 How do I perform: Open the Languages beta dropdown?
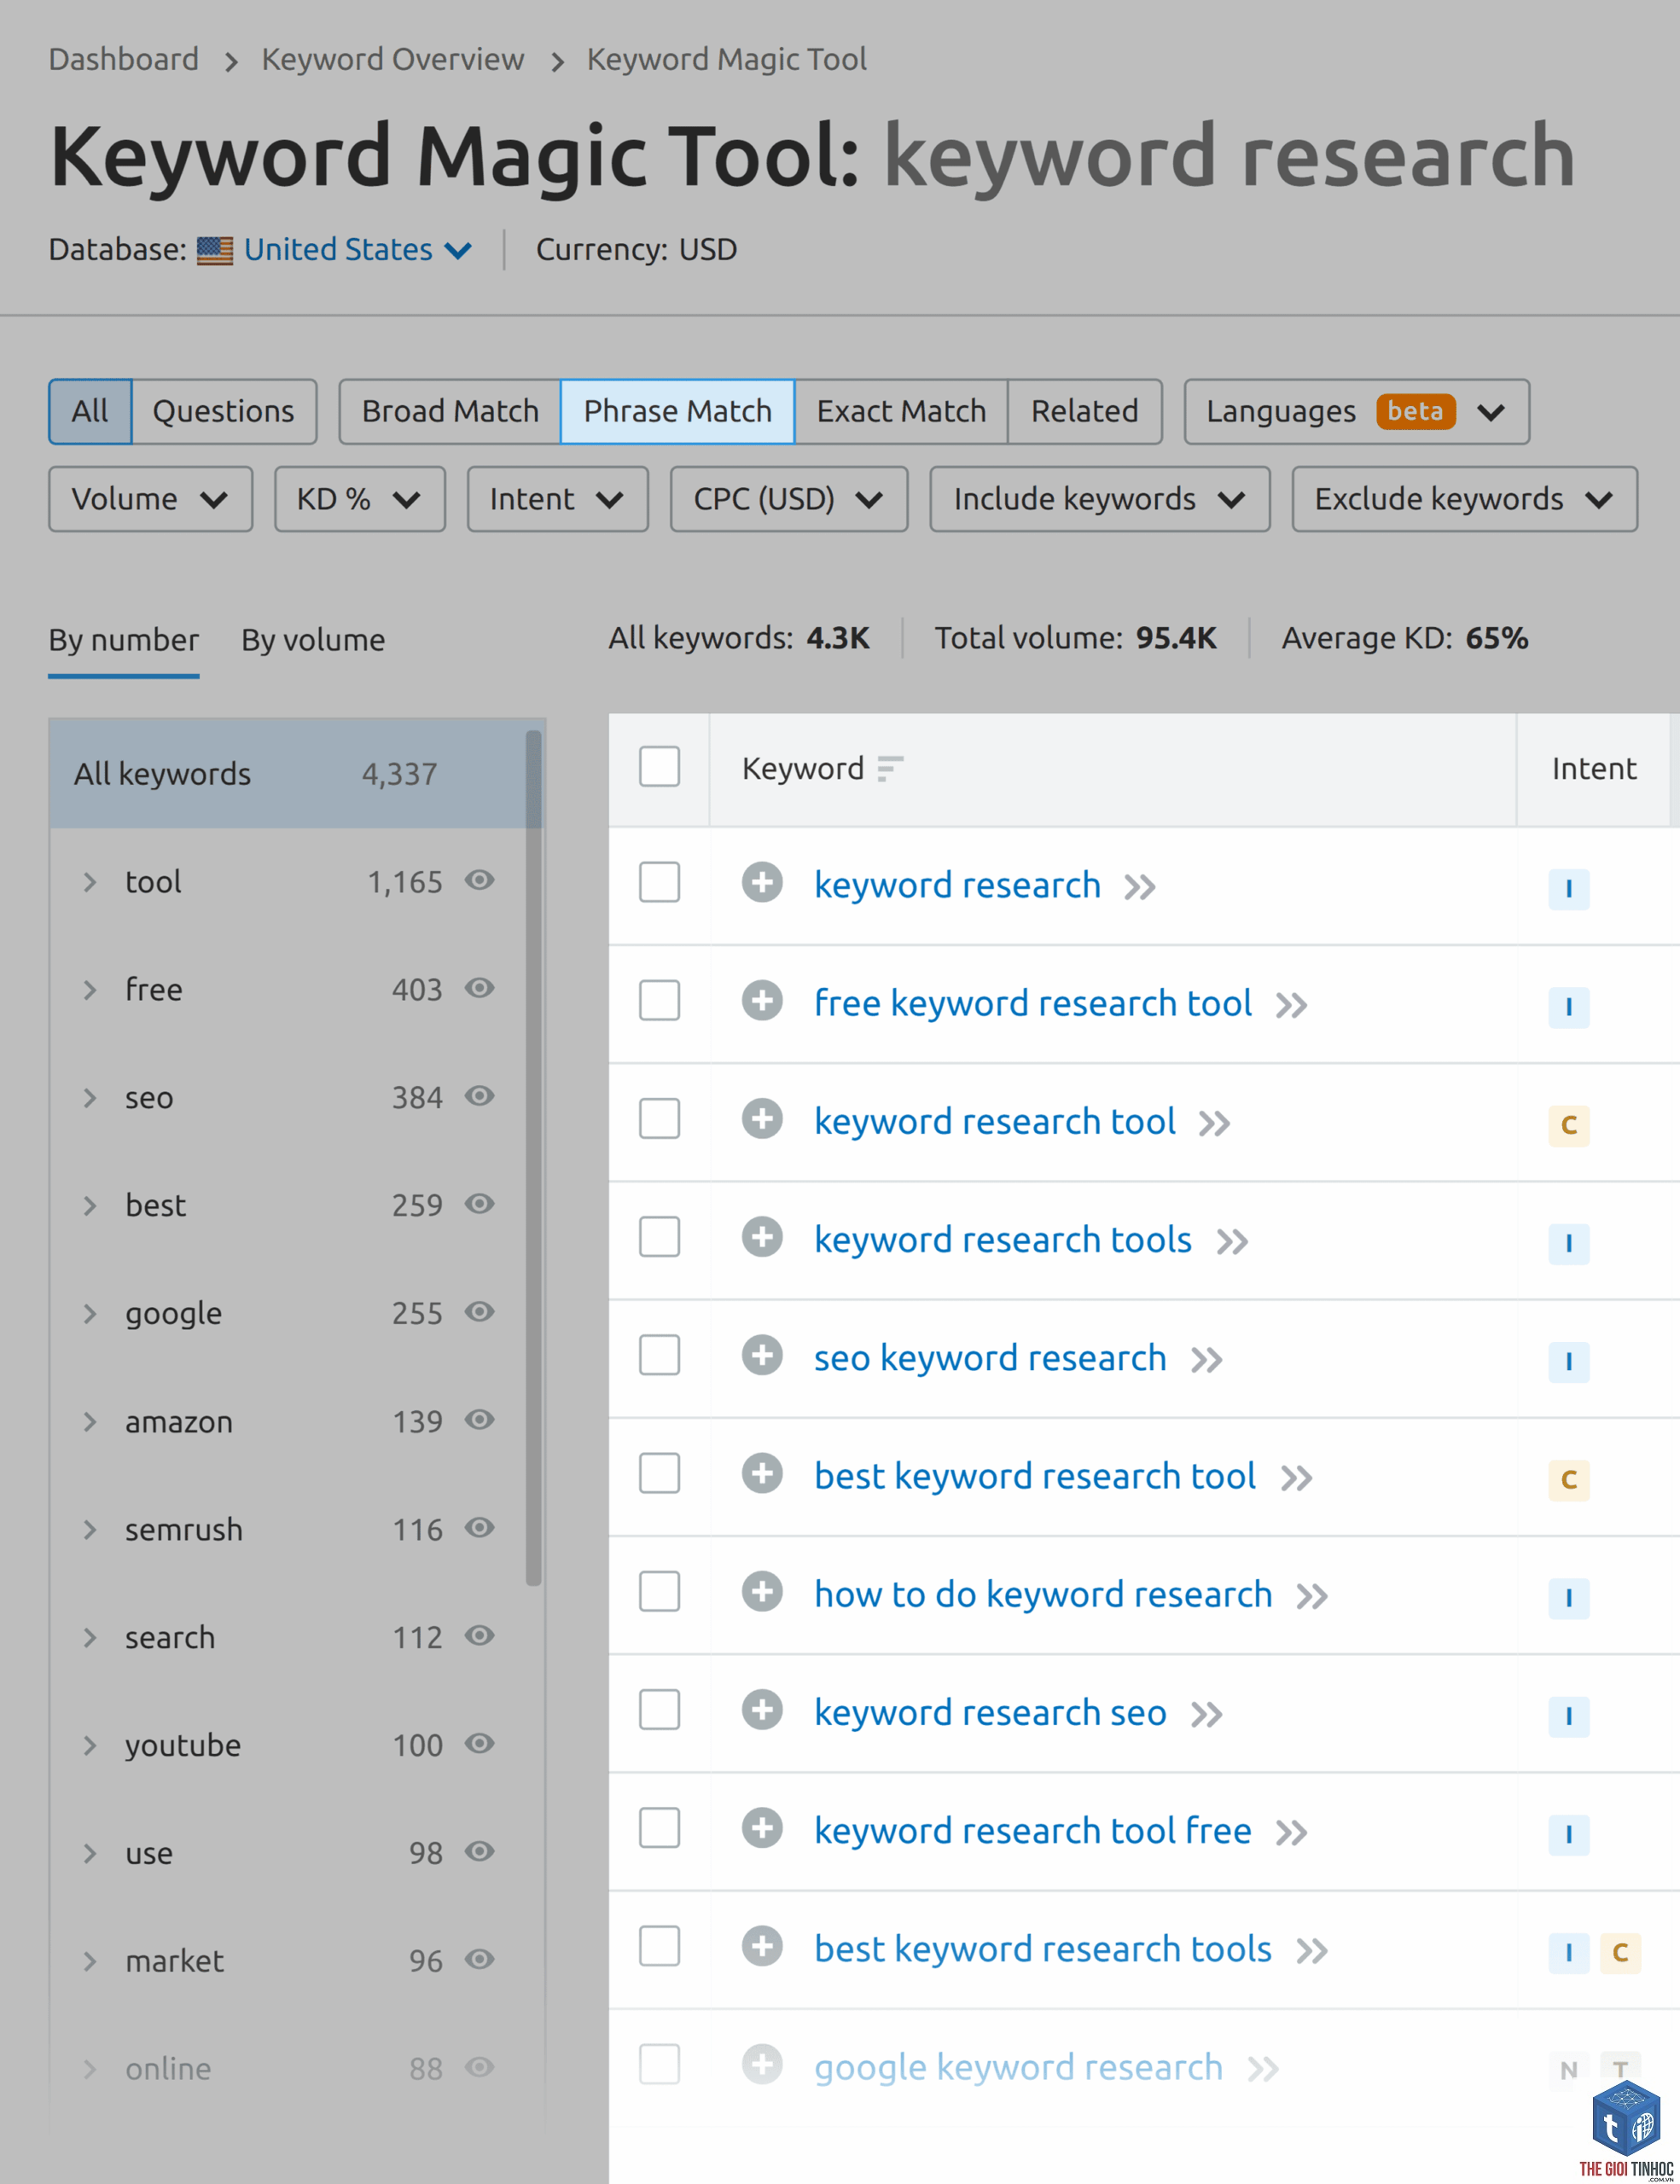click(1356, 411)
